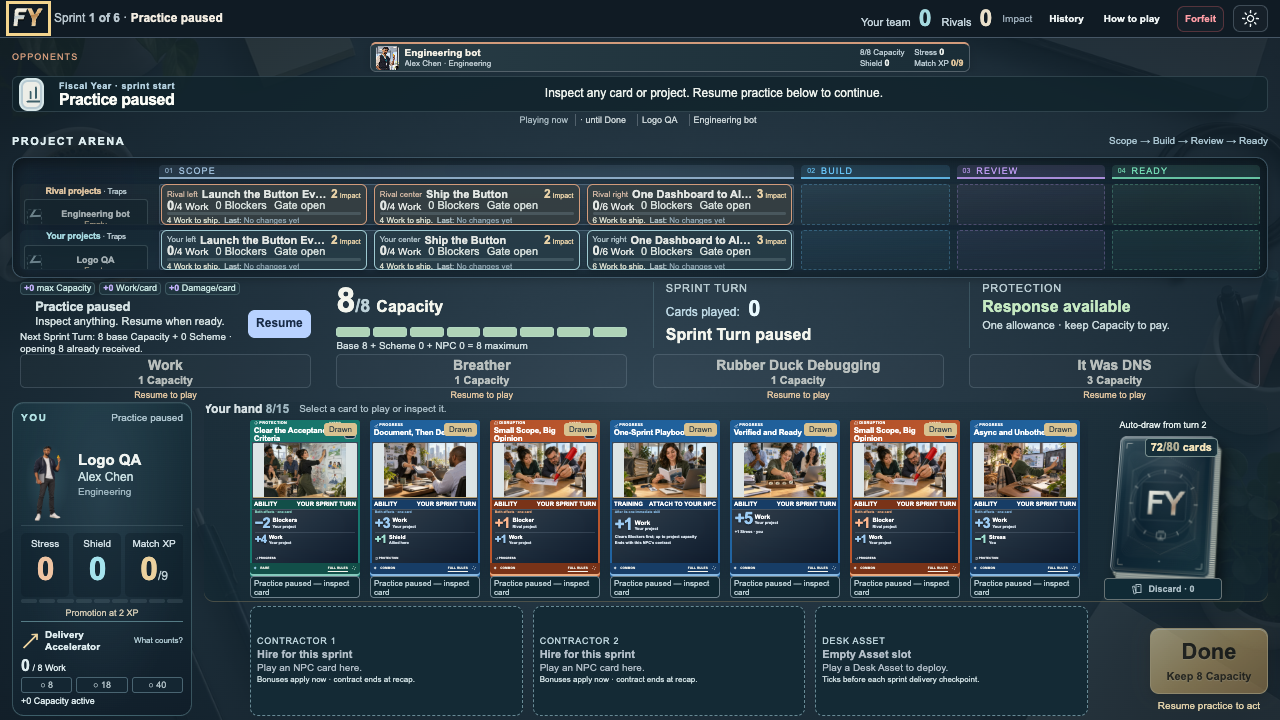This screenshot has height=720, width=1280.
Task: Click the FY logo icon
Action: (28, 19)
